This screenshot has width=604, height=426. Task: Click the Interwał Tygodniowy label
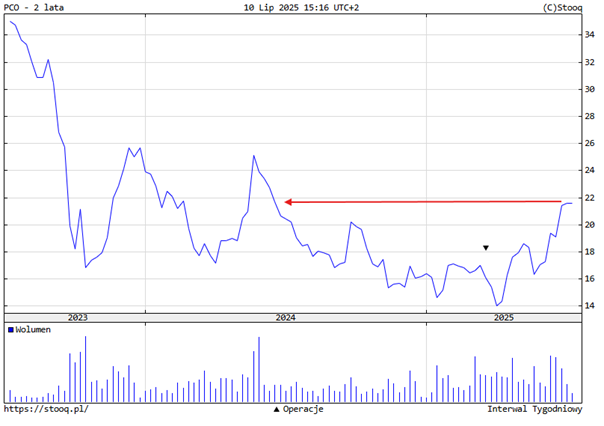click(534, 409)
